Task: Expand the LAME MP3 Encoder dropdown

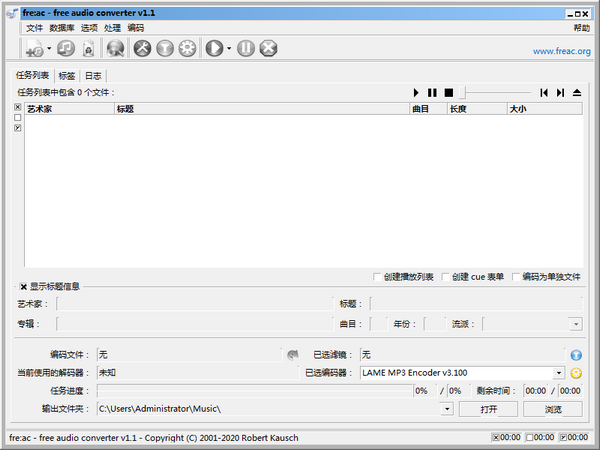Action: (x=559, y=373)
